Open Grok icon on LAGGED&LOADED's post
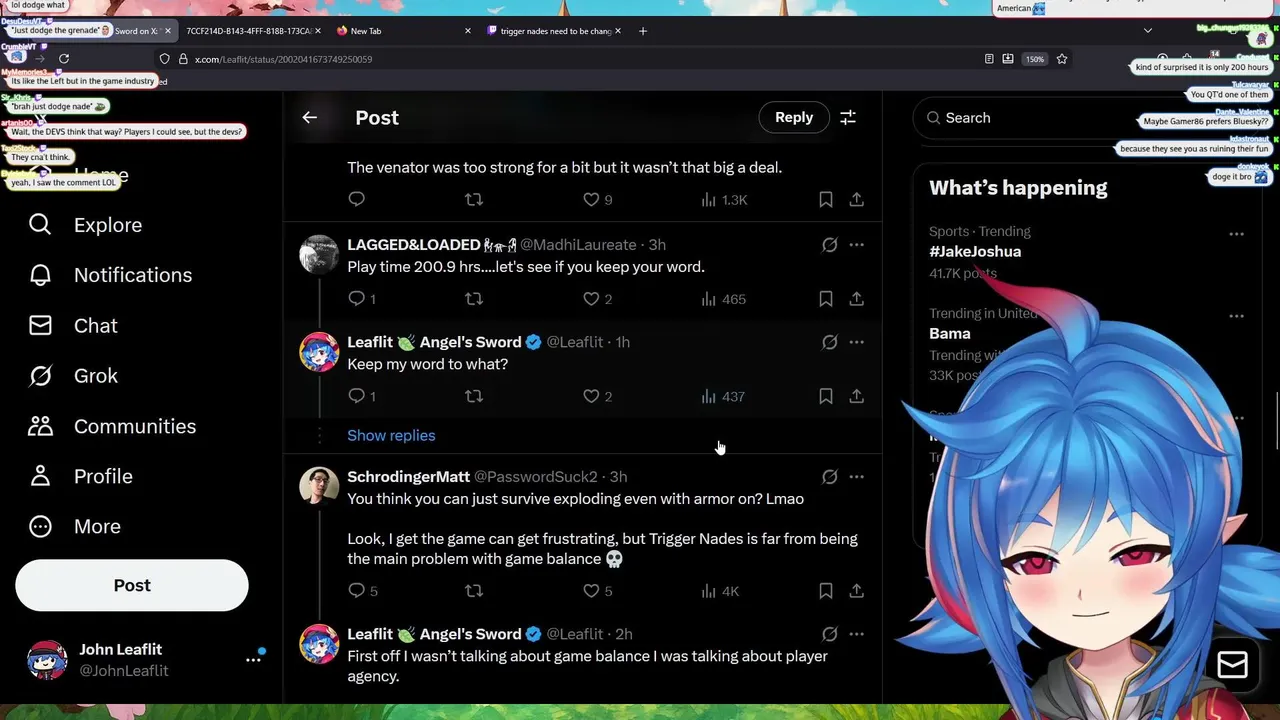1280x720 pixels. (x=829, y=245)
